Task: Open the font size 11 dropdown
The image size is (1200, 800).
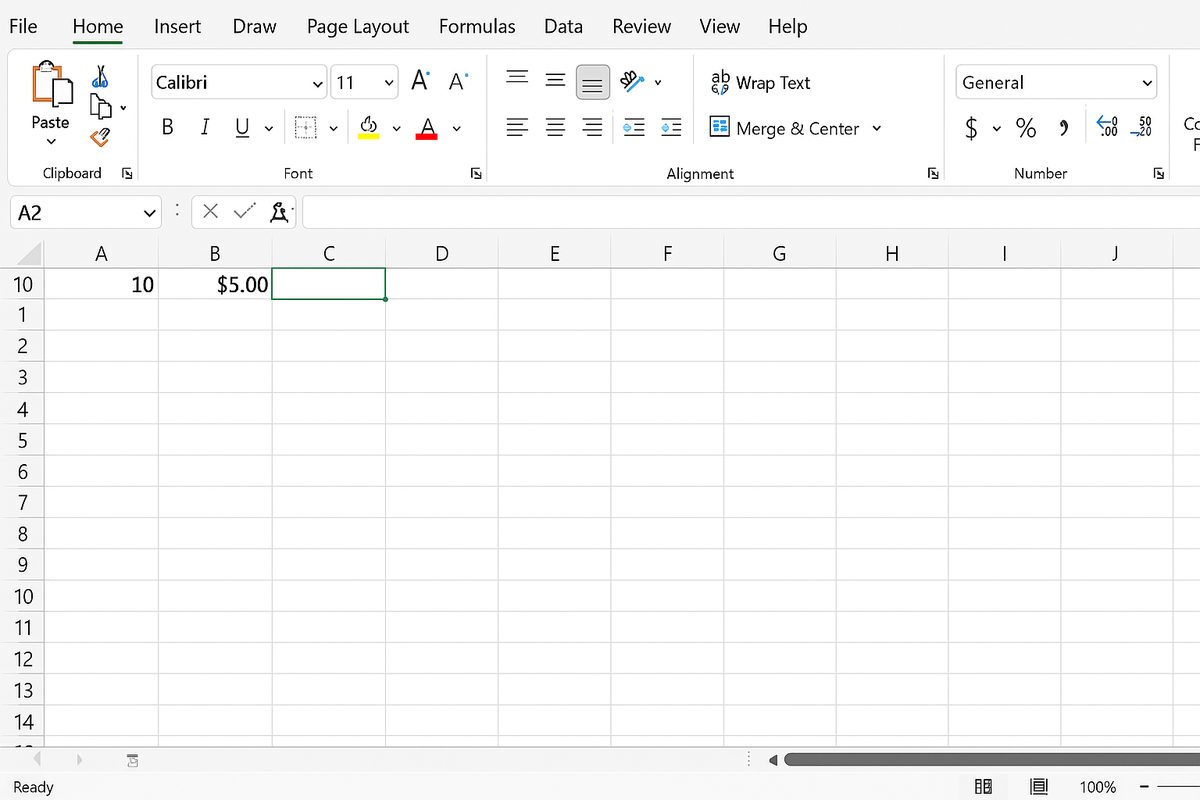Action: (x=388, y=83)
